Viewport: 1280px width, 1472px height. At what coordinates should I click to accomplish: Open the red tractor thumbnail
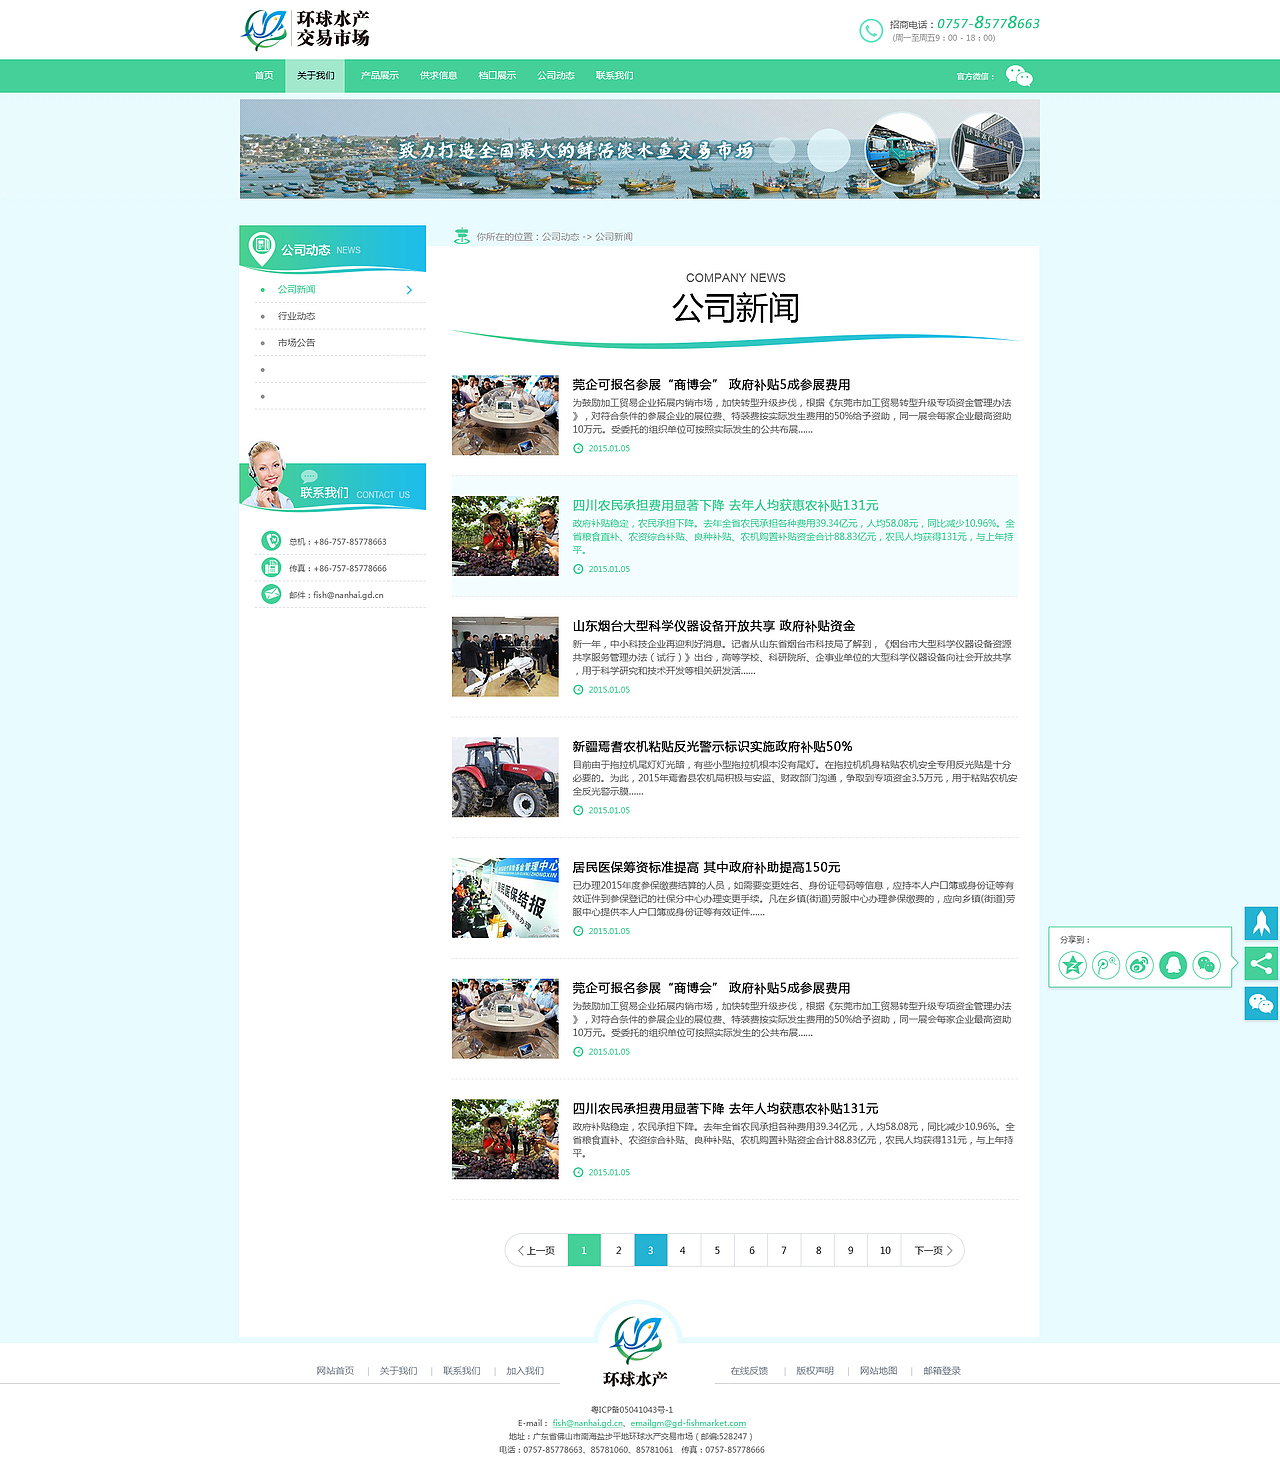[x=505, y=777]
